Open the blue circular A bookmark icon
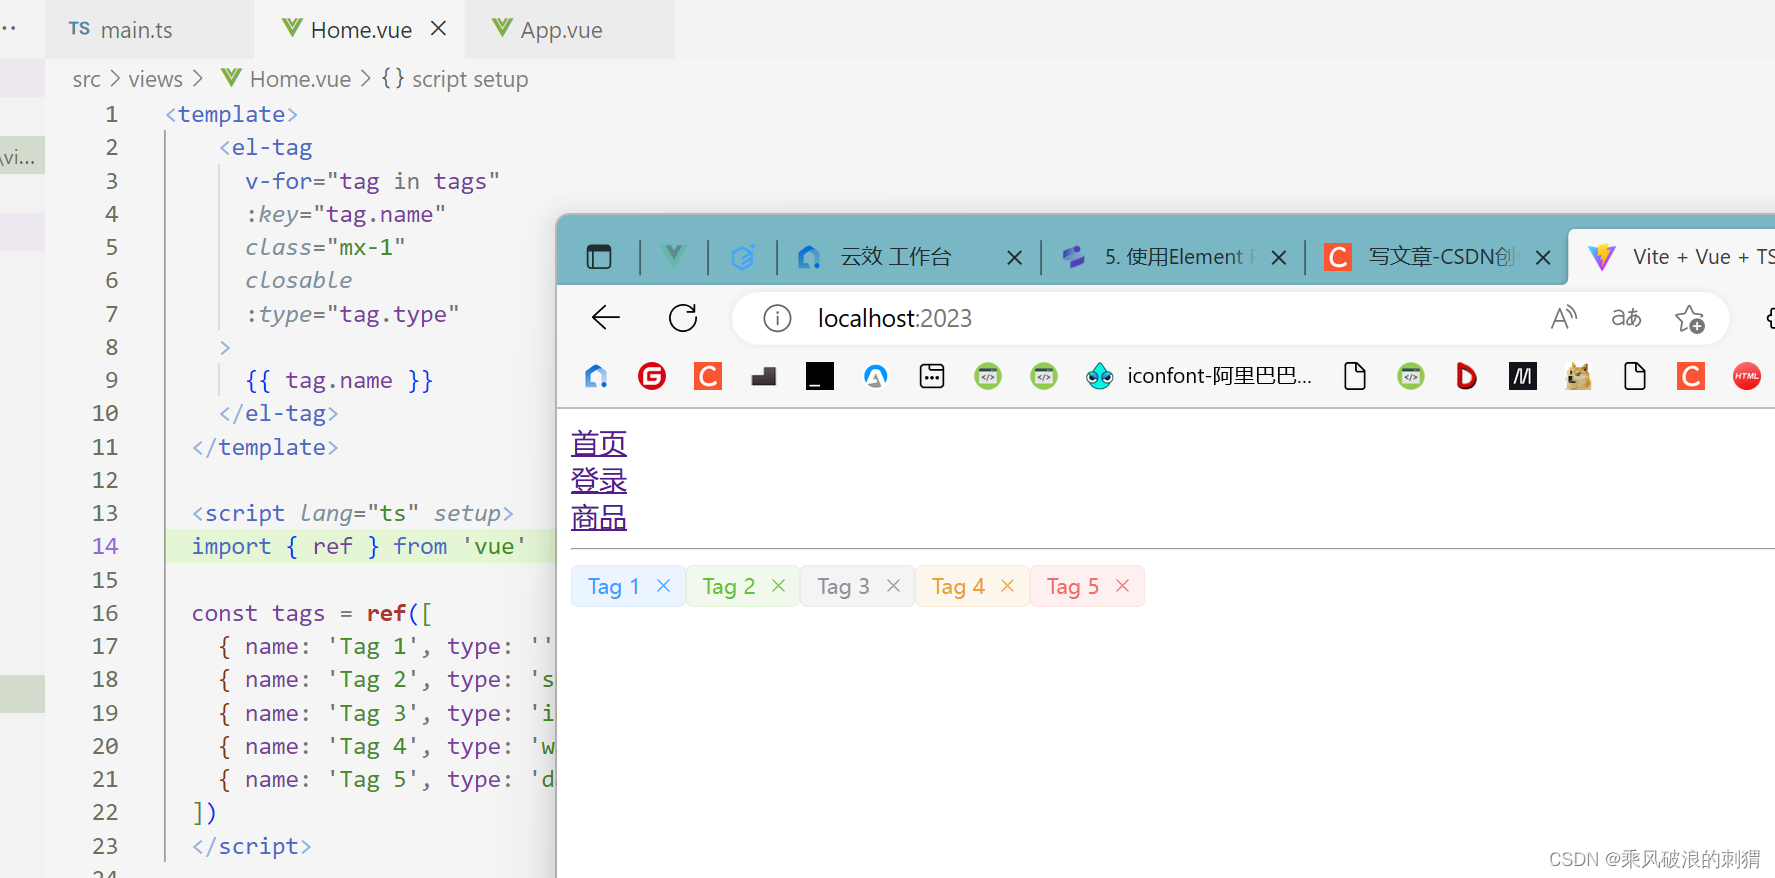Image resolution: width=1775 pixels, height=878 pixels. pyautogui.click(x=876, y=376)
